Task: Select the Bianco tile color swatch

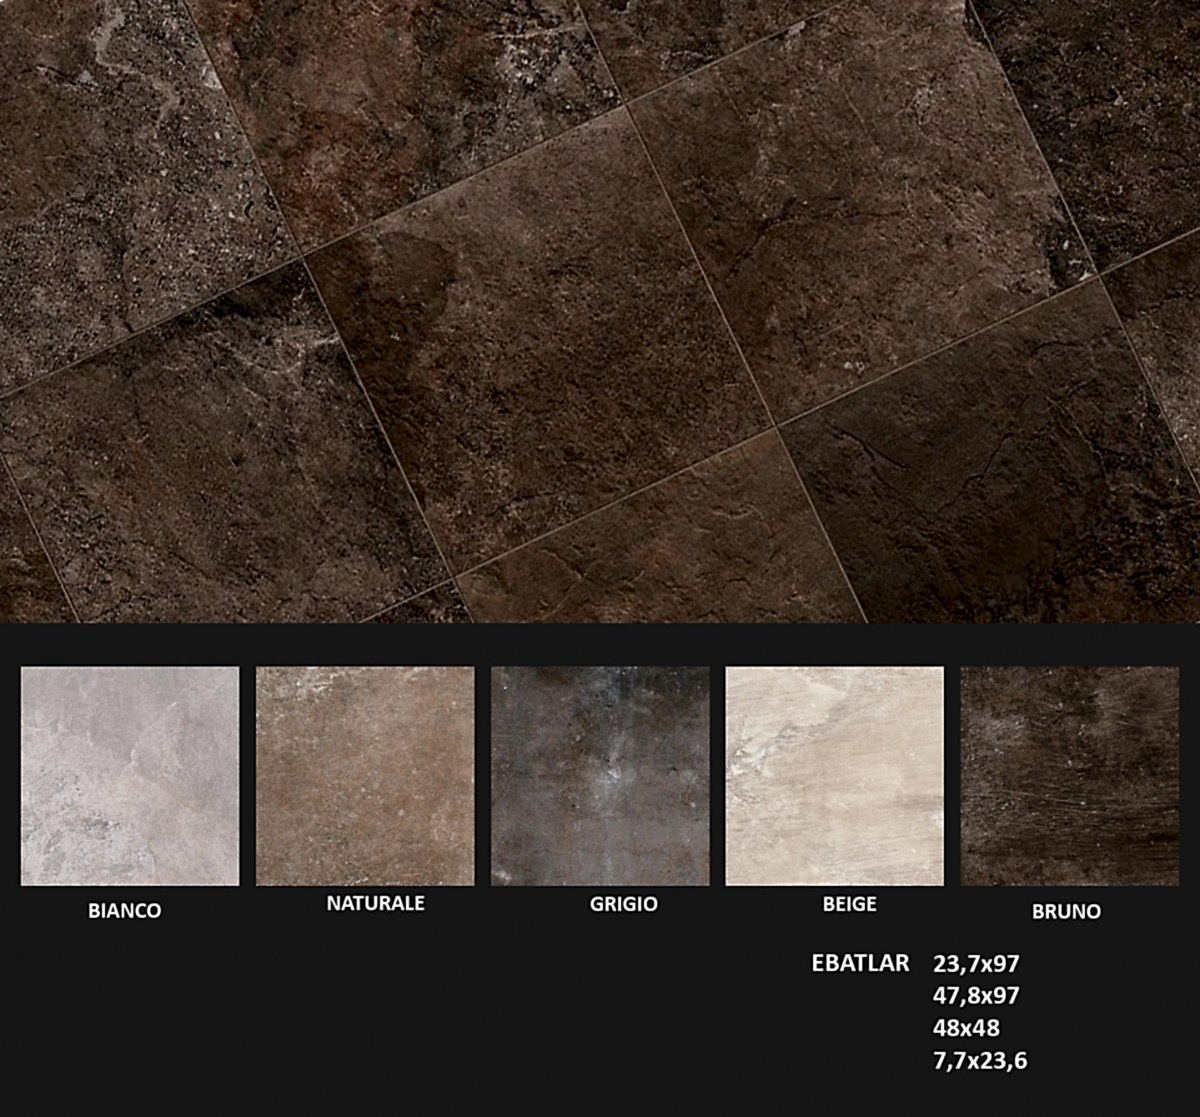Action: 130,776
